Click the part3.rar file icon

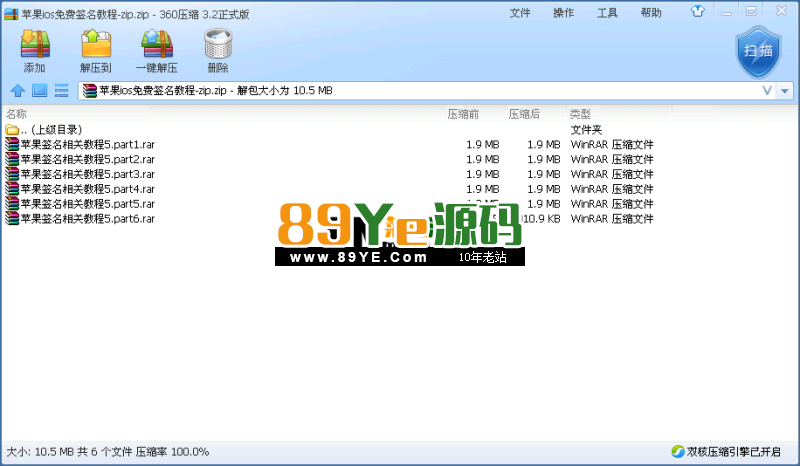coord(12,174)
